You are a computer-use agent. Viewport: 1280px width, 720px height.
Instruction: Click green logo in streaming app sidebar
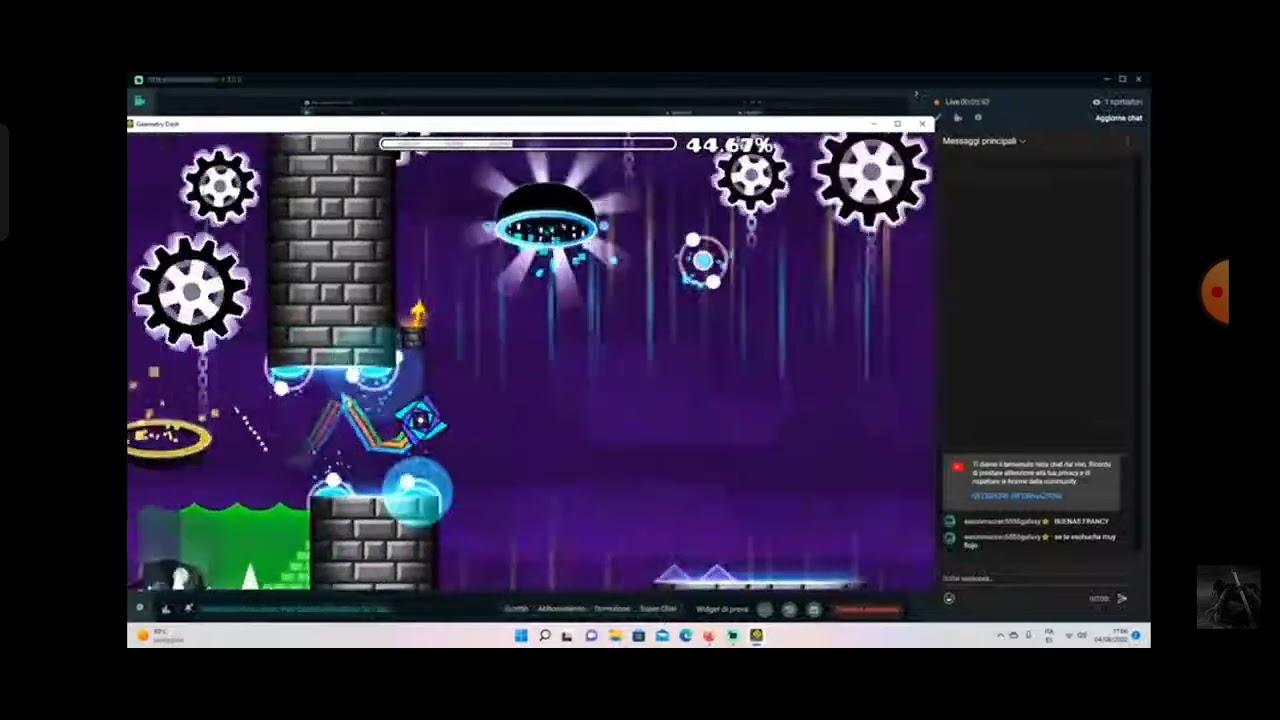139,101
